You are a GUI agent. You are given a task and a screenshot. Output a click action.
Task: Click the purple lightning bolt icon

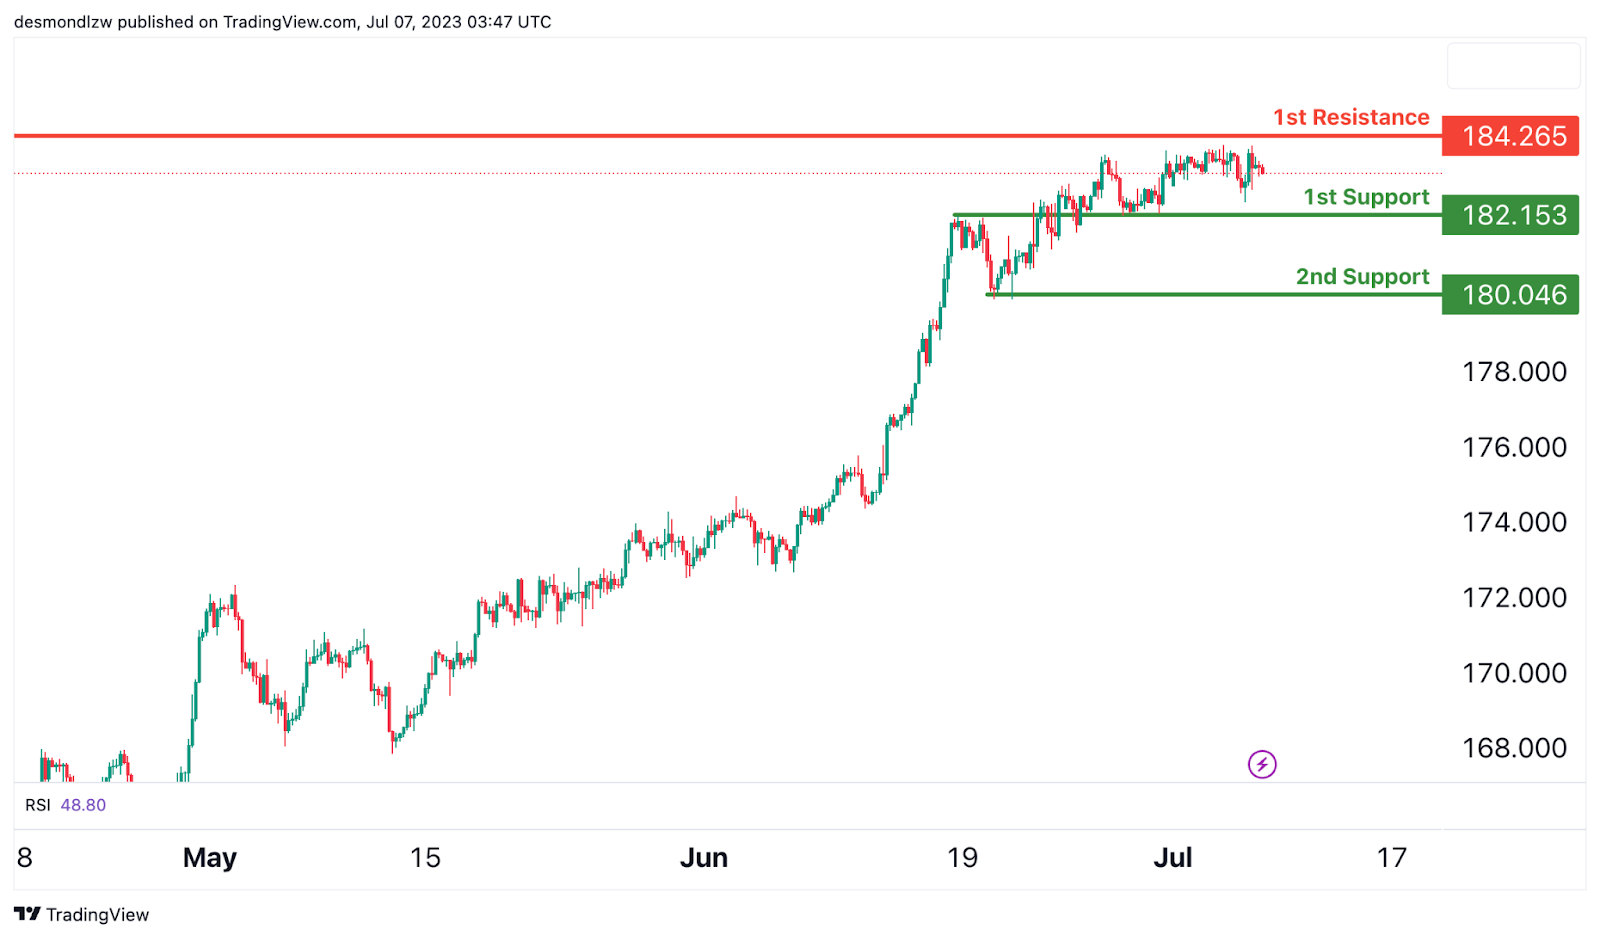[x=1262, y=765]
